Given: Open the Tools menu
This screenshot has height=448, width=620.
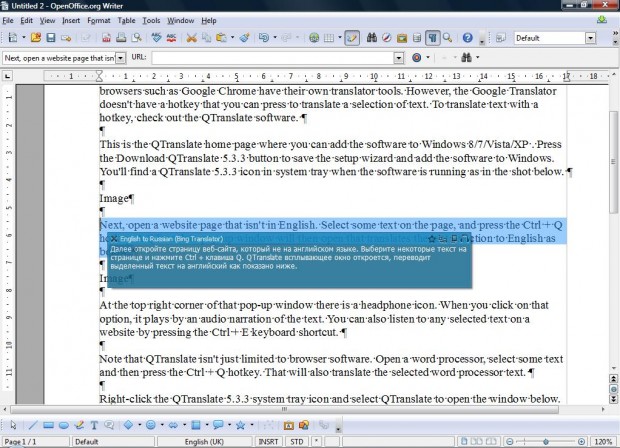Looking at the screenshot, I should tap(151, 21).
